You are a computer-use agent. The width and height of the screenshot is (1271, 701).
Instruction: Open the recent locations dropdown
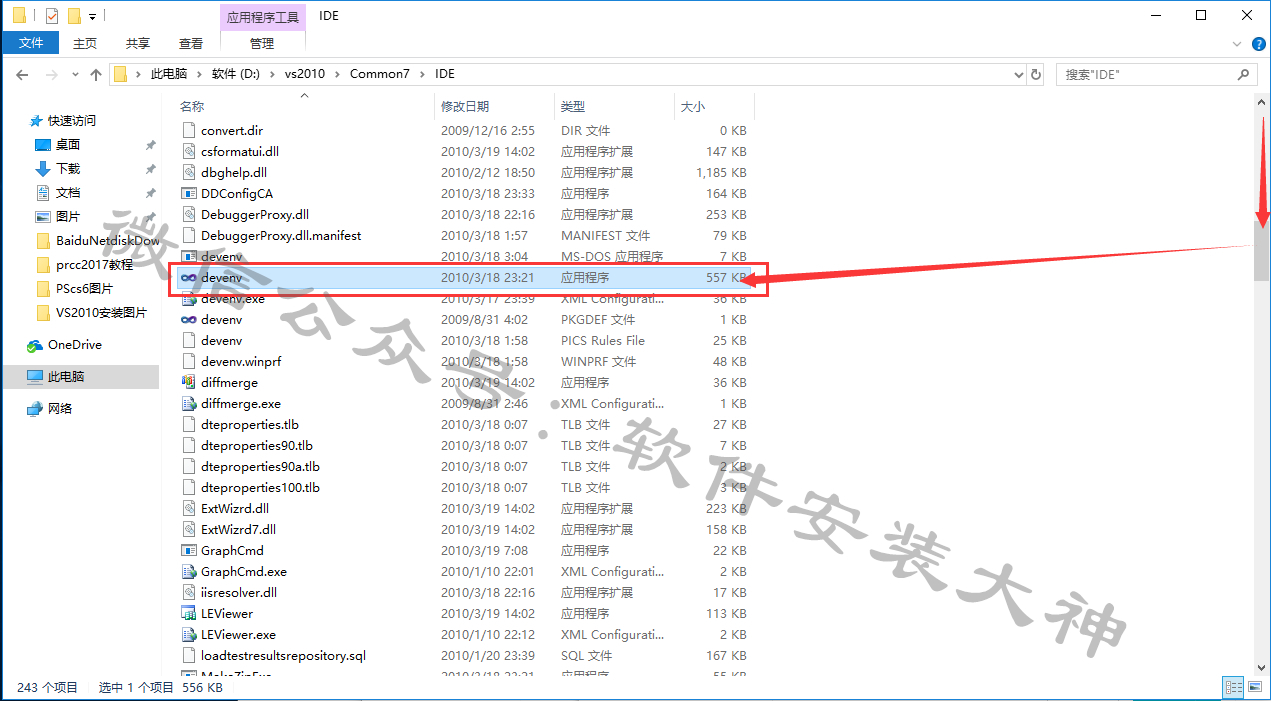(75, 75)
